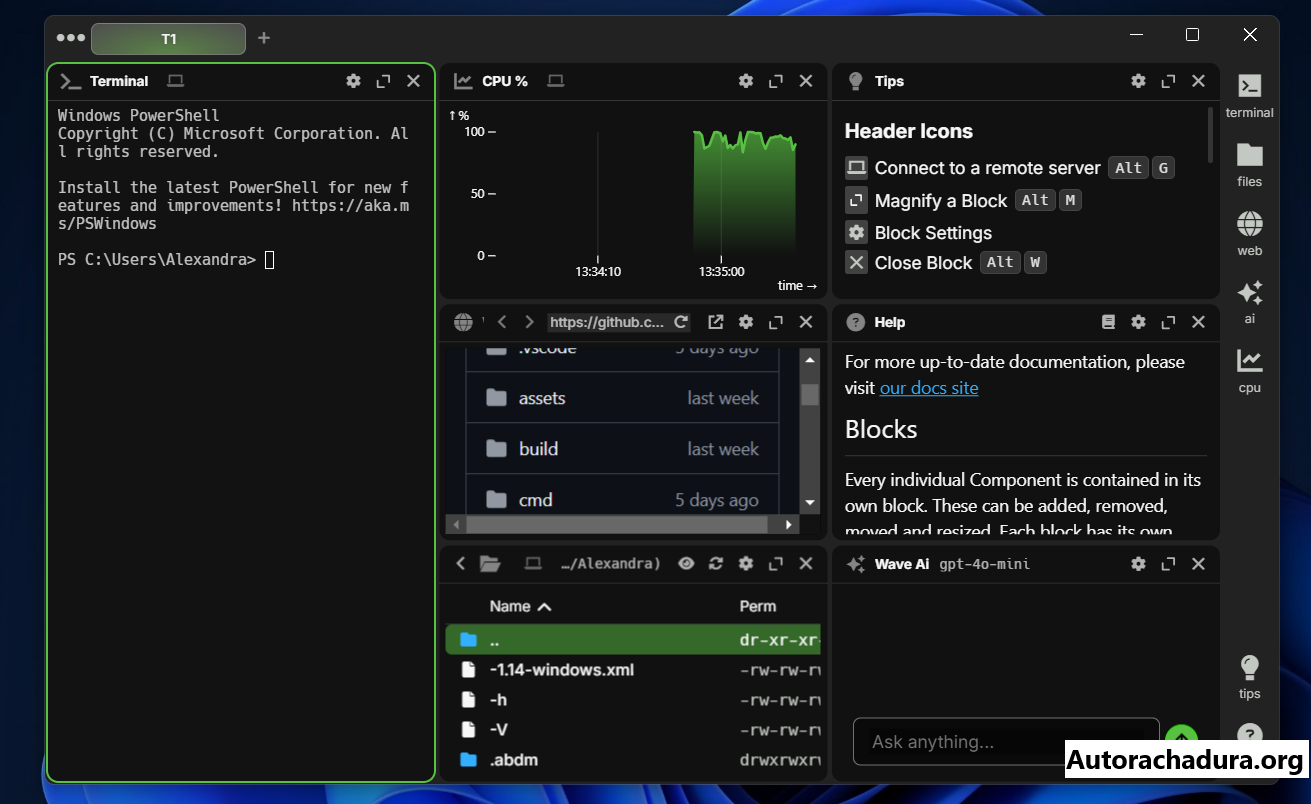The height and width of the screenshot is (804, 1311).
Task: Select the T1 tab
Action: (x=168, y=39)
